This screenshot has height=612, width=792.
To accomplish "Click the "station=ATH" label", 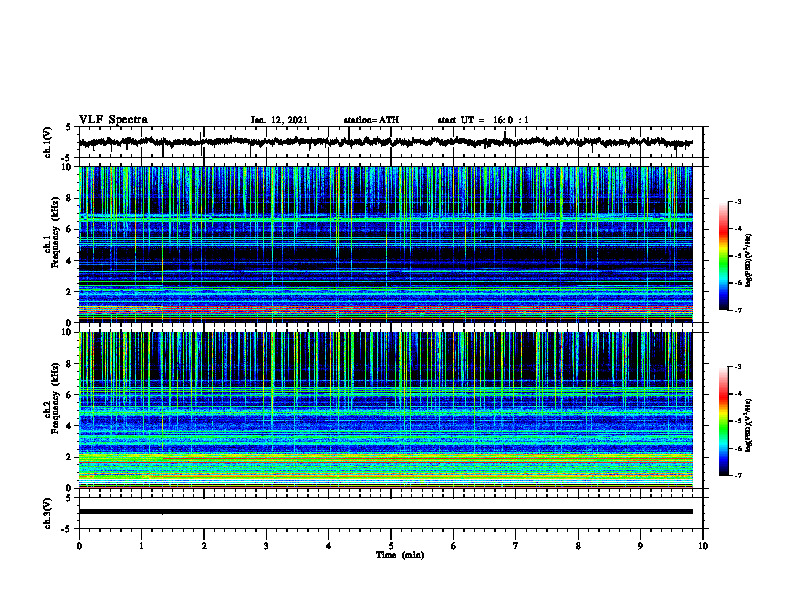I will (371, 120).
